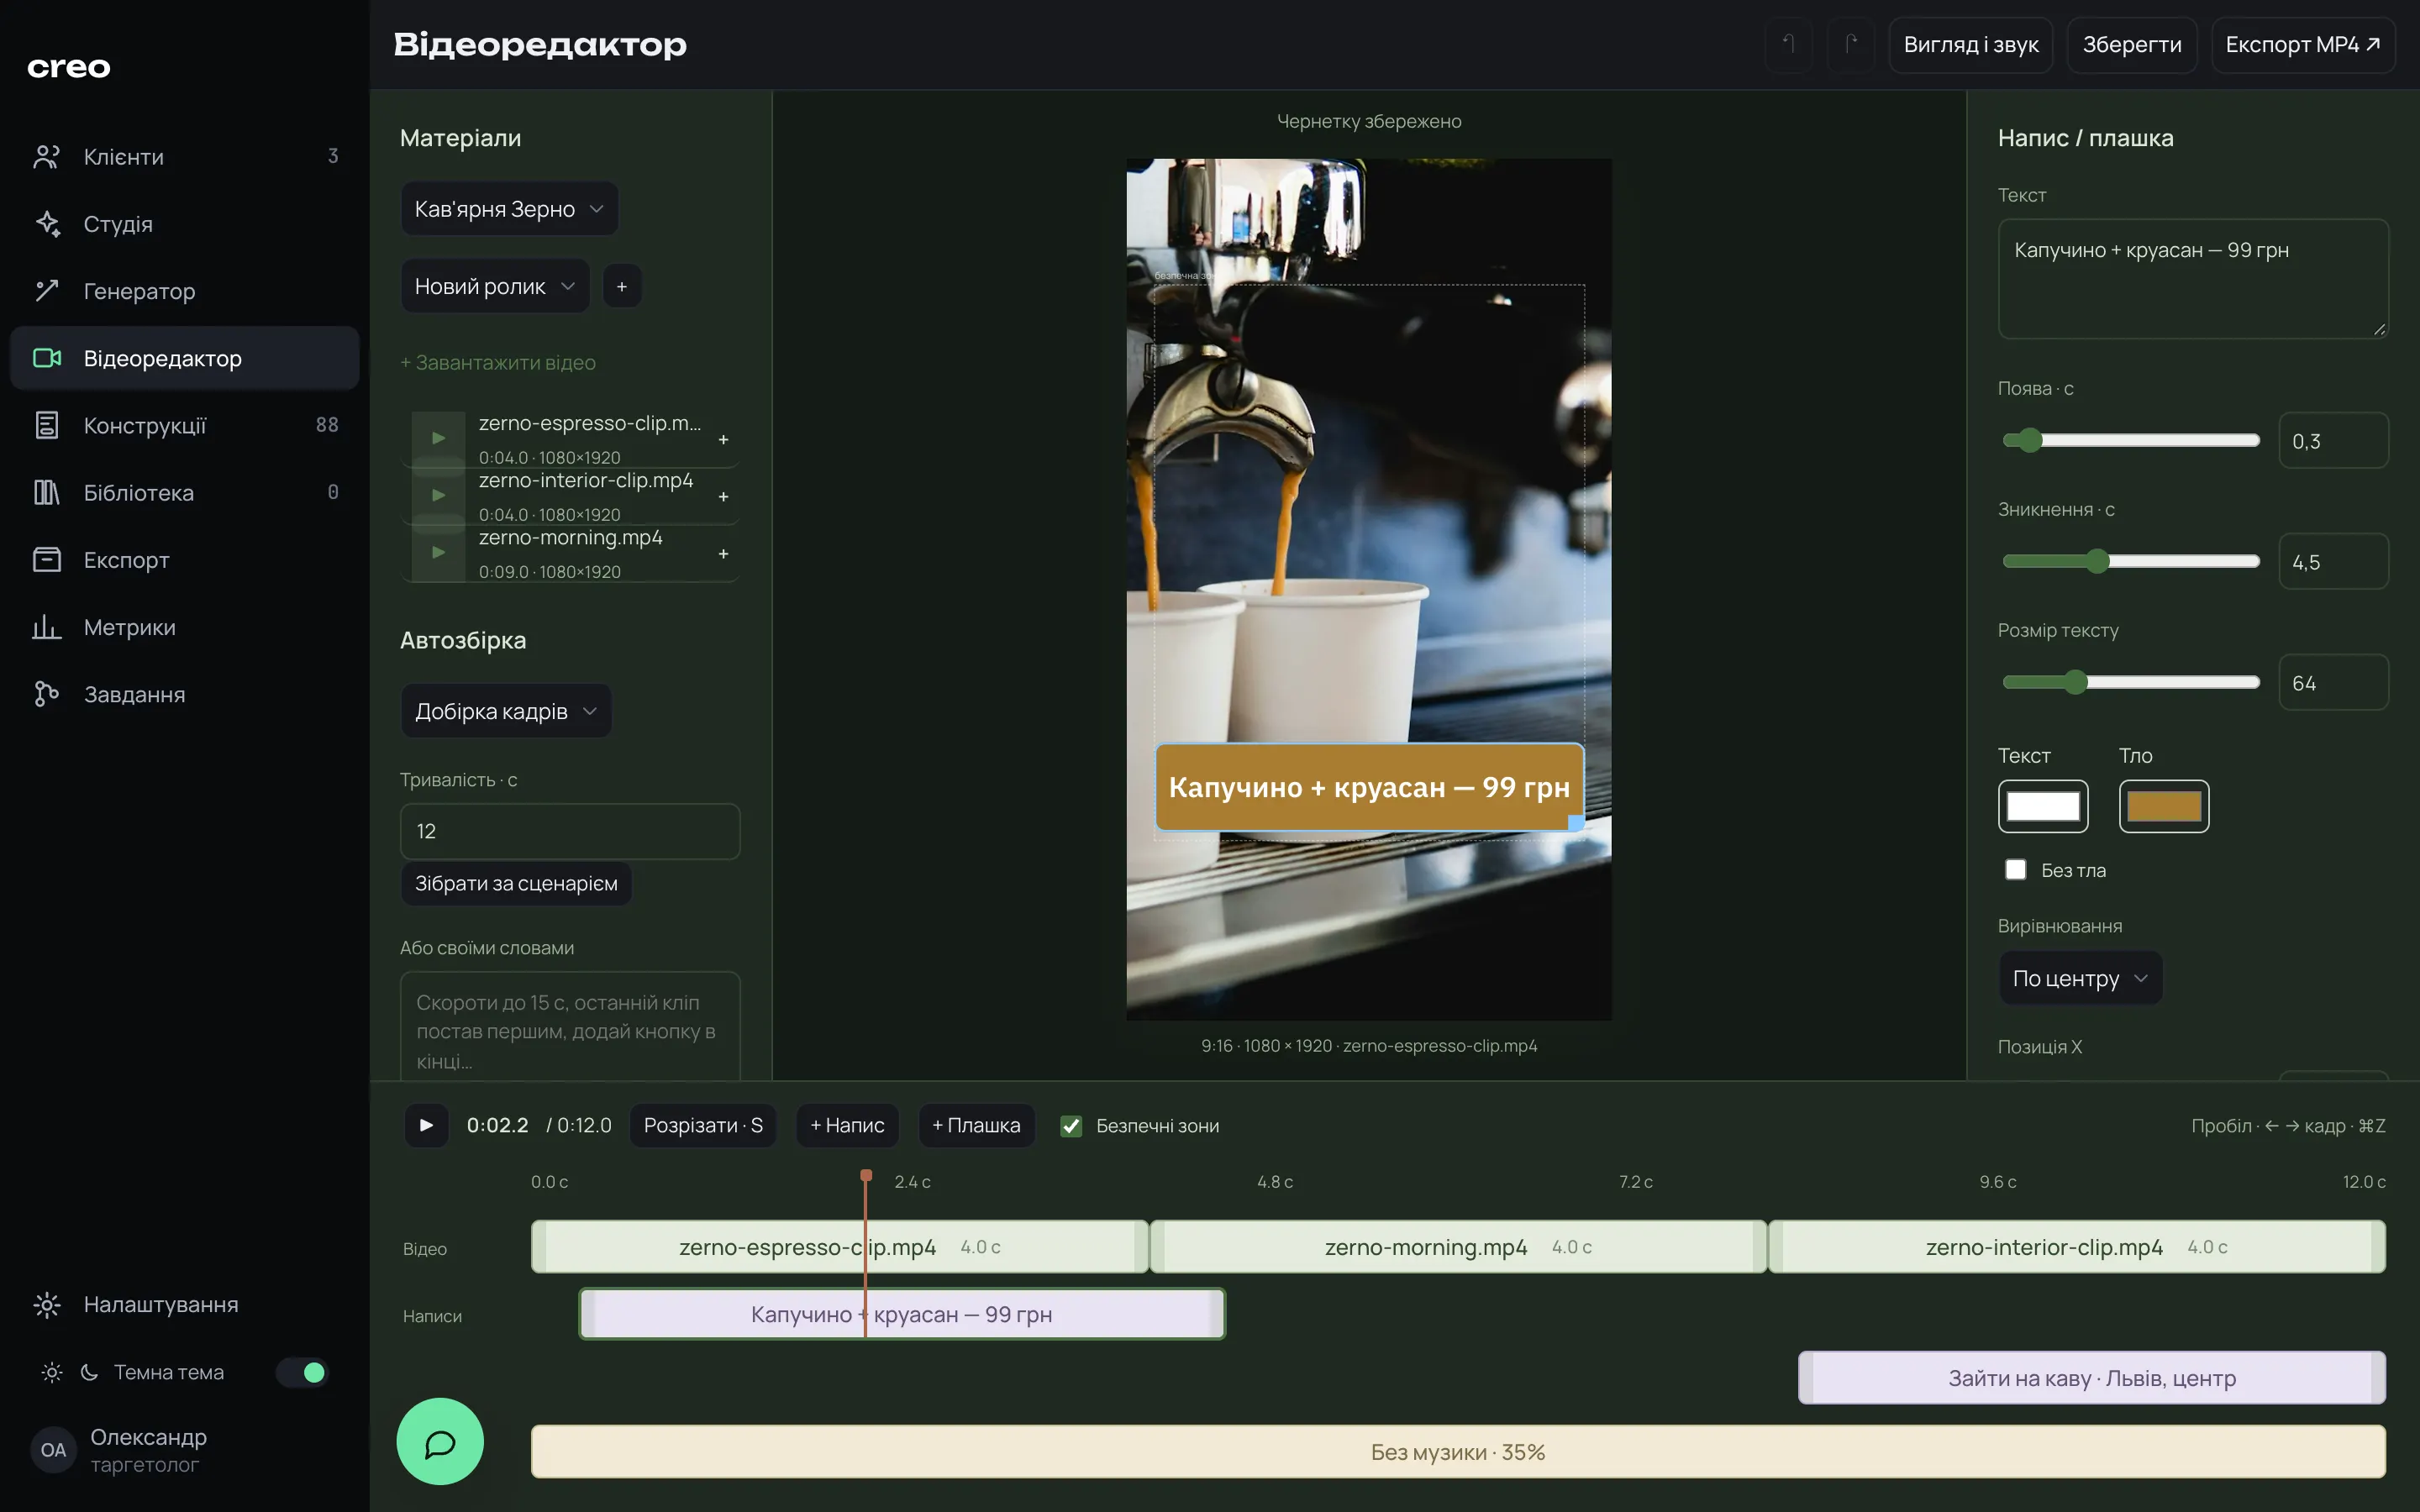
Task: Check the Без тла checkbox
Action: [2015, 870]
